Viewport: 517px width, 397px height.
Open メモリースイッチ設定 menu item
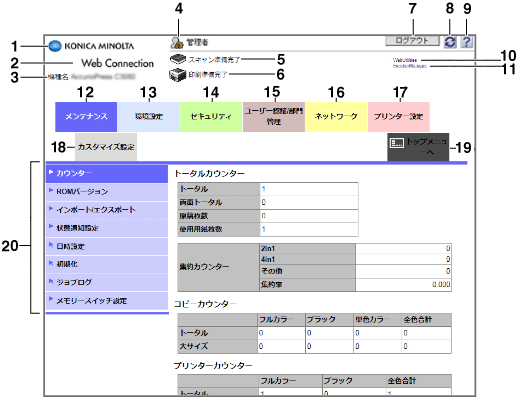pyautogui.click(x=107, y=301)
